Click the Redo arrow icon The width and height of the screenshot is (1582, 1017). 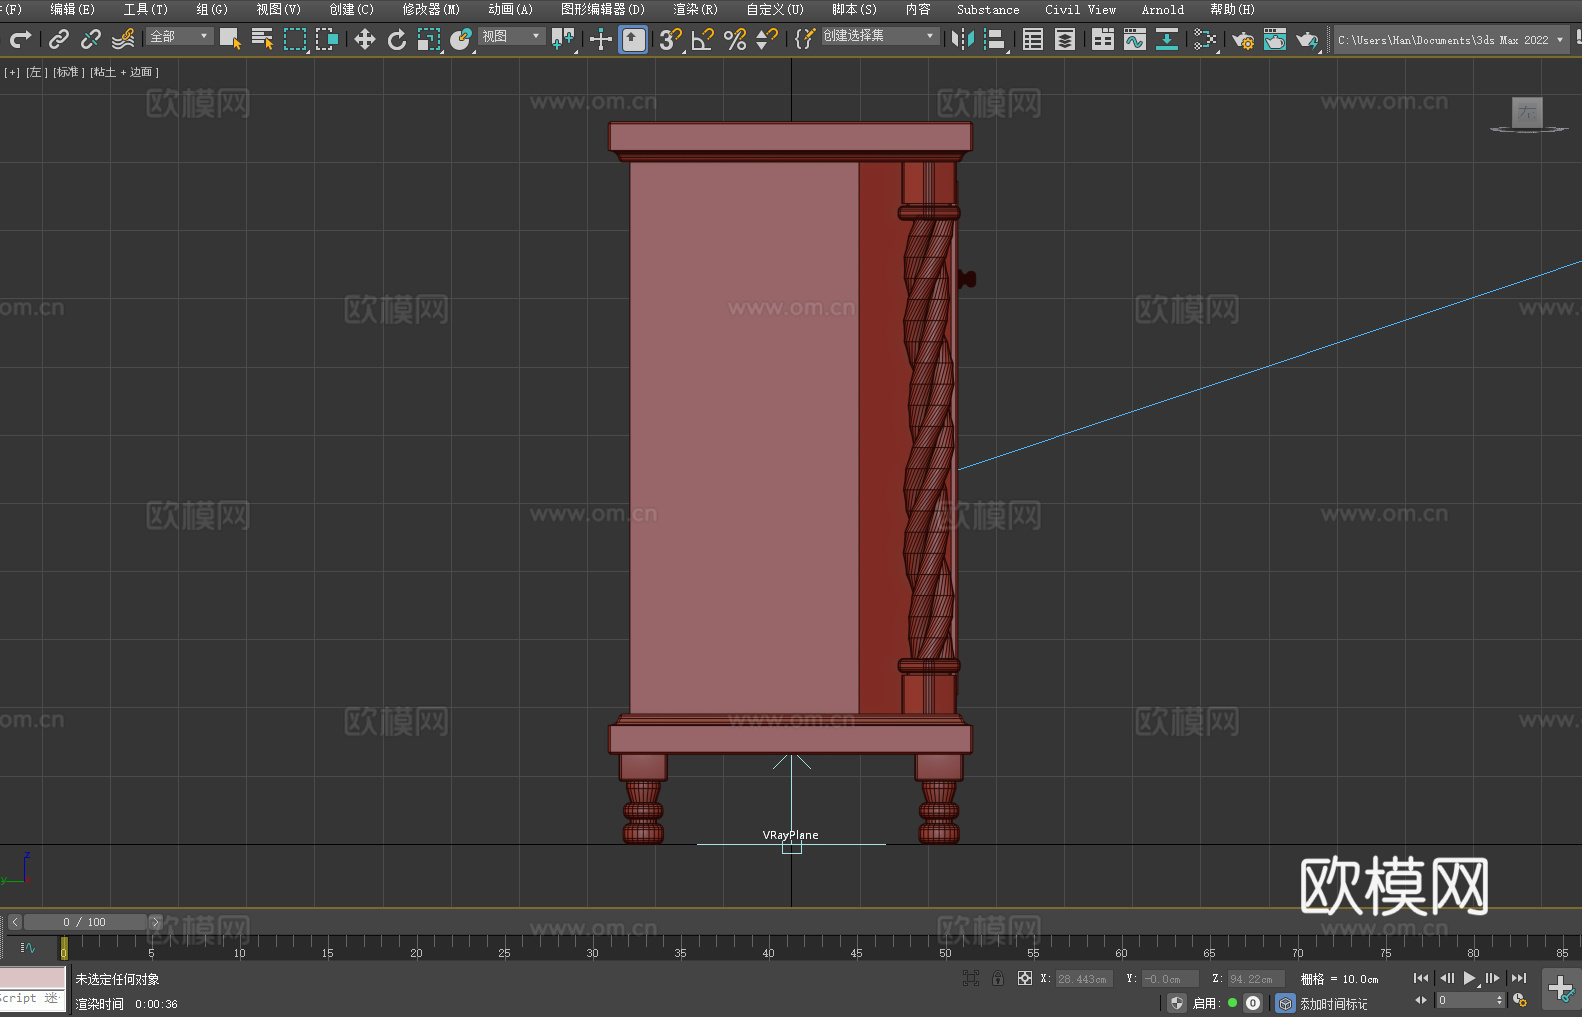20,39
